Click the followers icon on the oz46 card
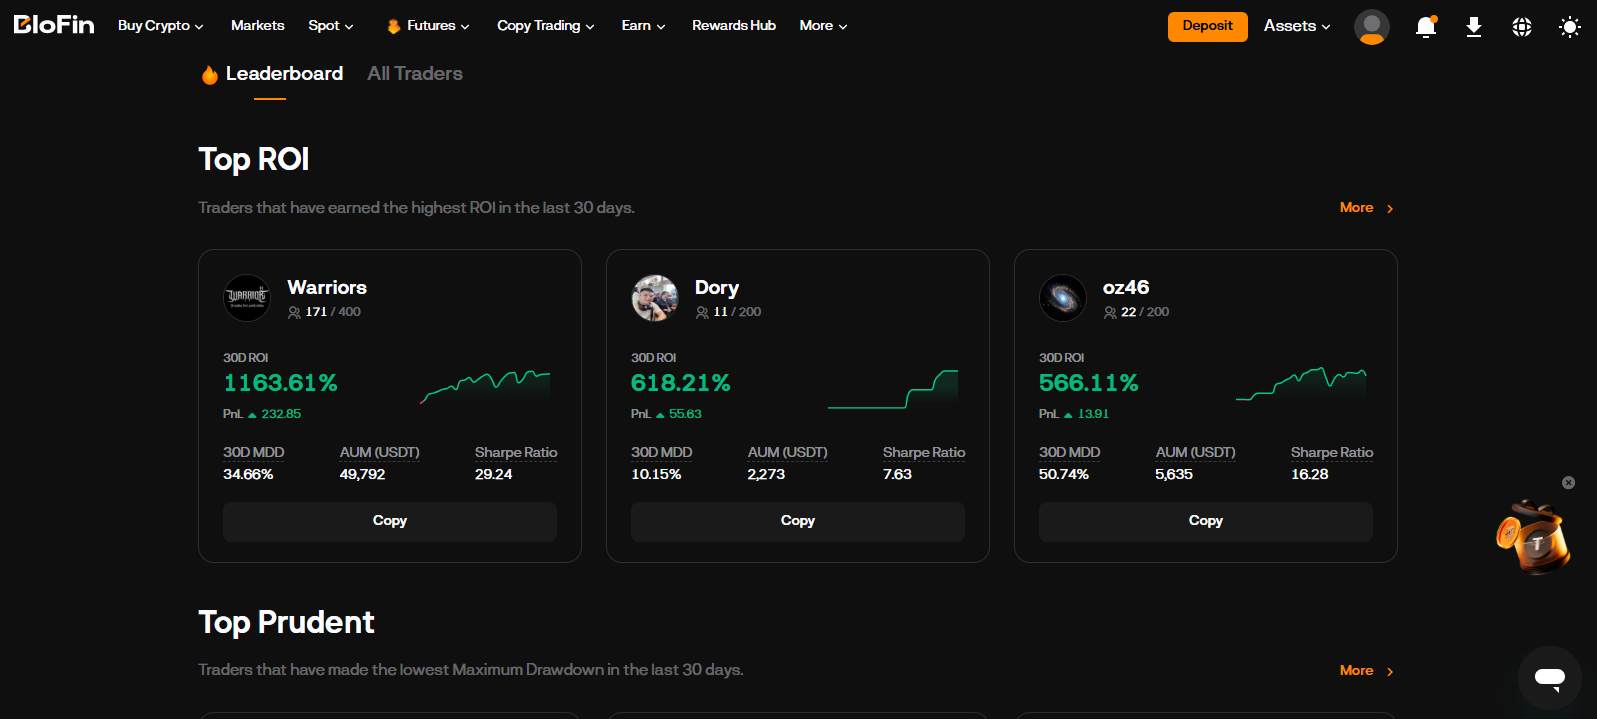The height and width of the screenshot is (719, 1597). 1110,313
